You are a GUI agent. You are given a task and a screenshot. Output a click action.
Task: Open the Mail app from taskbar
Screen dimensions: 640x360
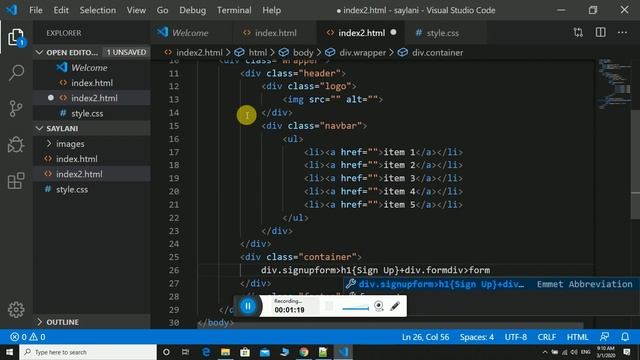(x=264, y=352)
